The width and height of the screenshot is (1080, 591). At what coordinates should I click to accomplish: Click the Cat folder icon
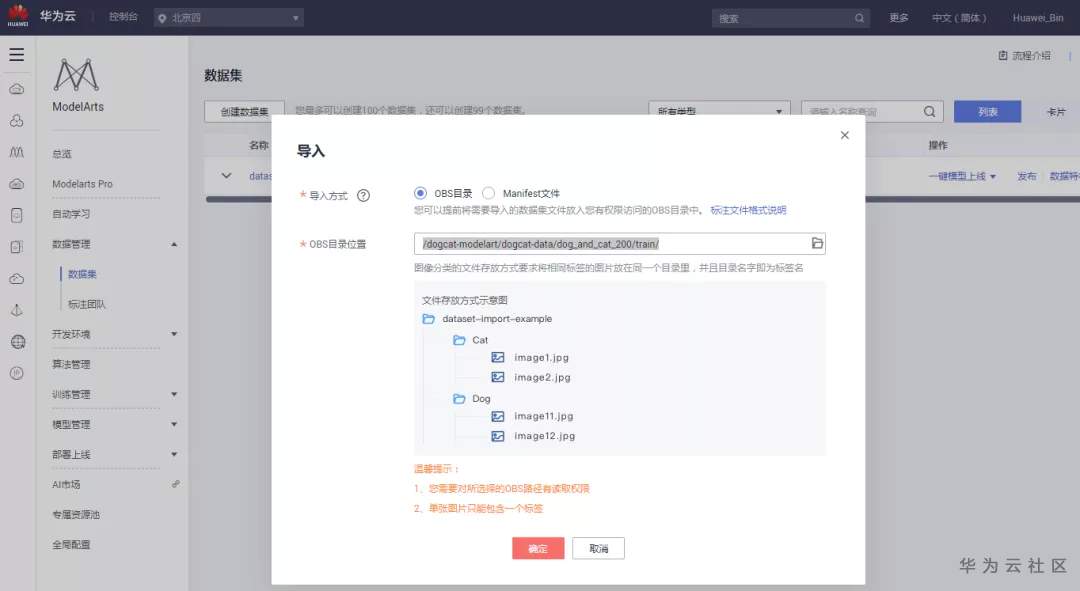(459, 340)
